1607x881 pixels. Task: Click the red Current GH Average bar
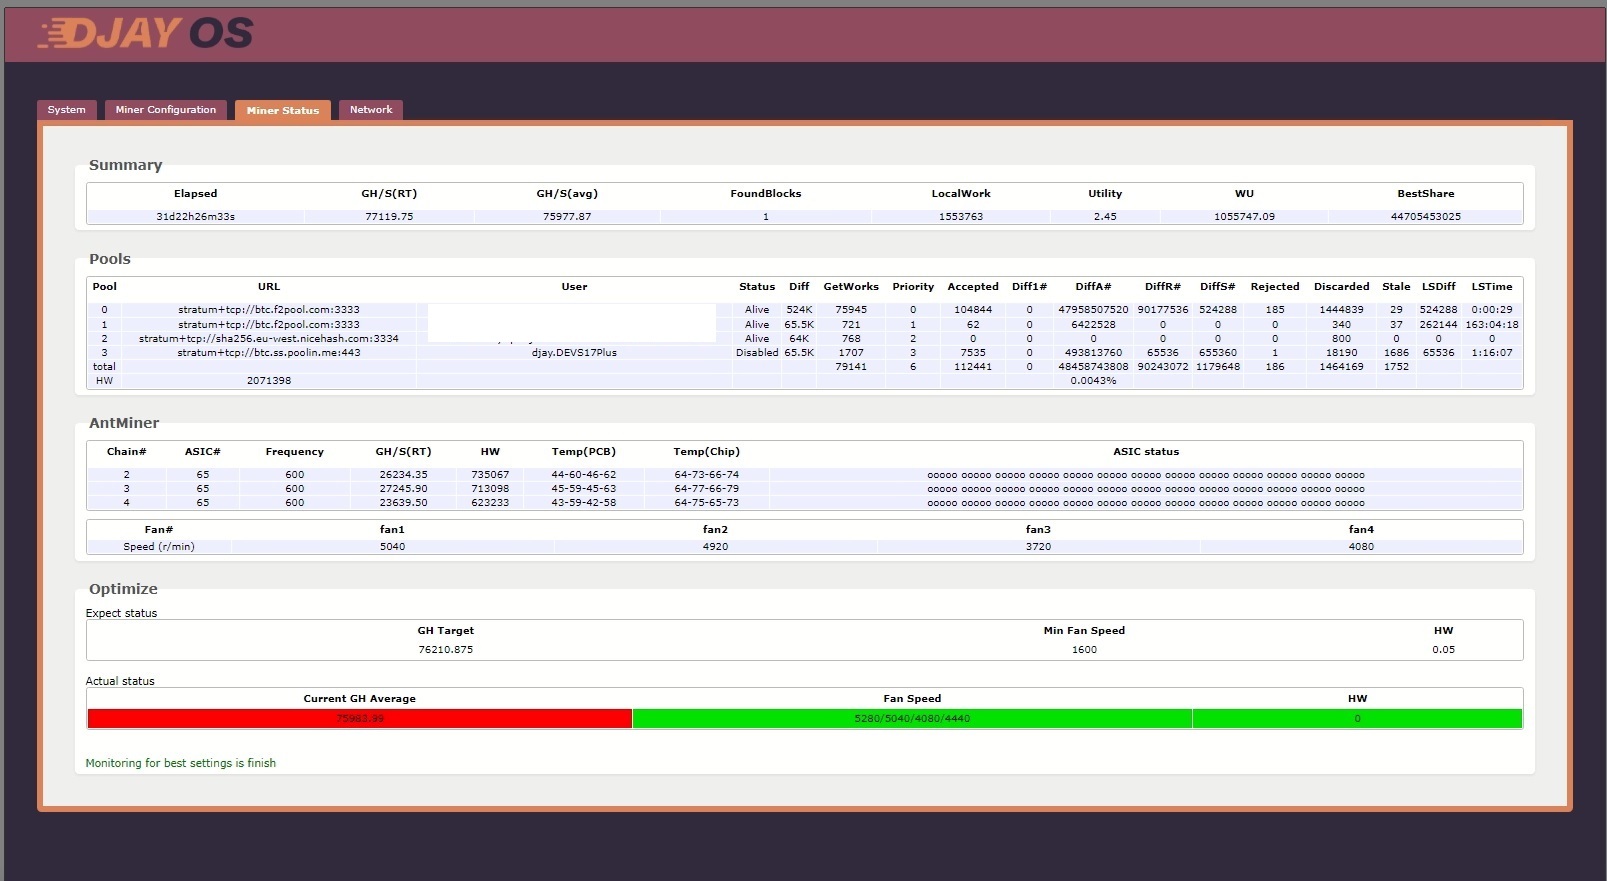(x=360, y=719)
